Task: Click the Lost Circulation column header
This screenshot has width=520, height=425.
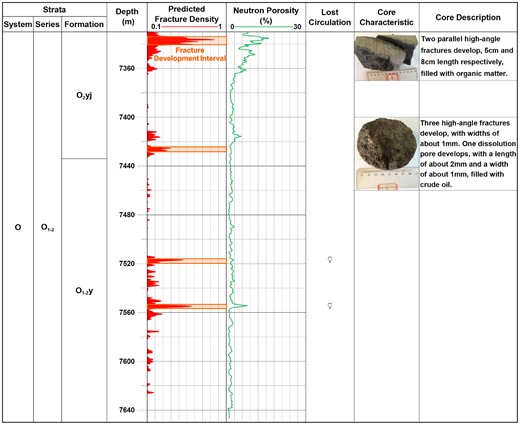Action: [330, 17]
